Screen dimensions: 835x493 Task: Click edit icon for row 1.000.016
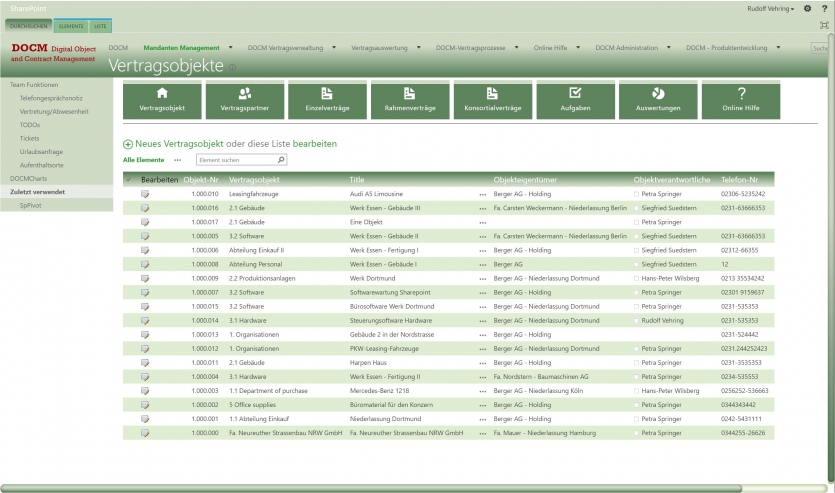point(145,208)
